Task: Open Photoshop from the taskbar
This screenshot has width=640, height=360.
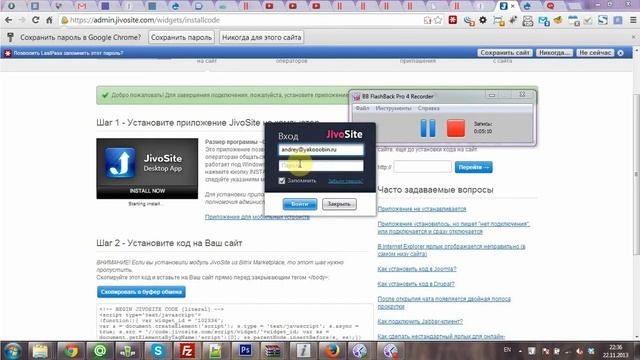Action: pos(245,351)
